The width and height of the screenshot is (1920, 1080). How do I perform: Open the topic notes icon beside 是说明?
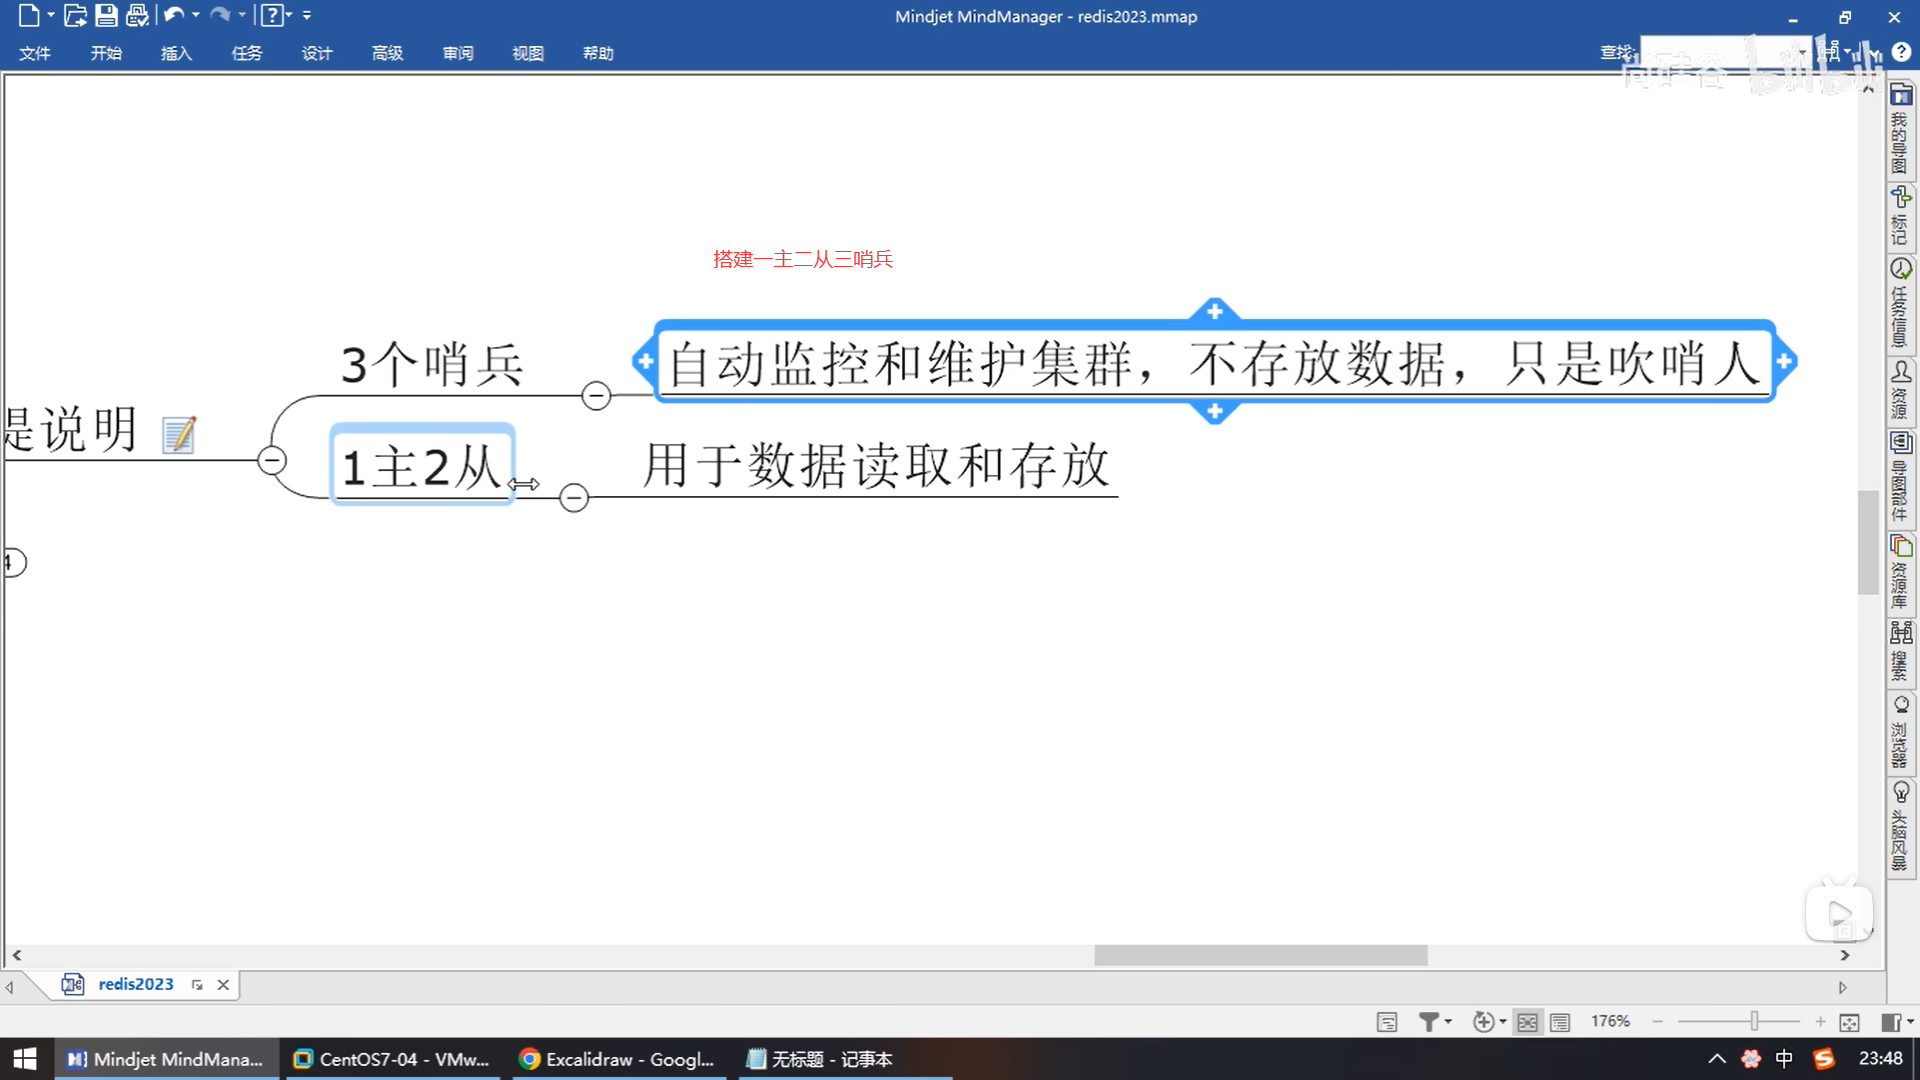(179, 434)
